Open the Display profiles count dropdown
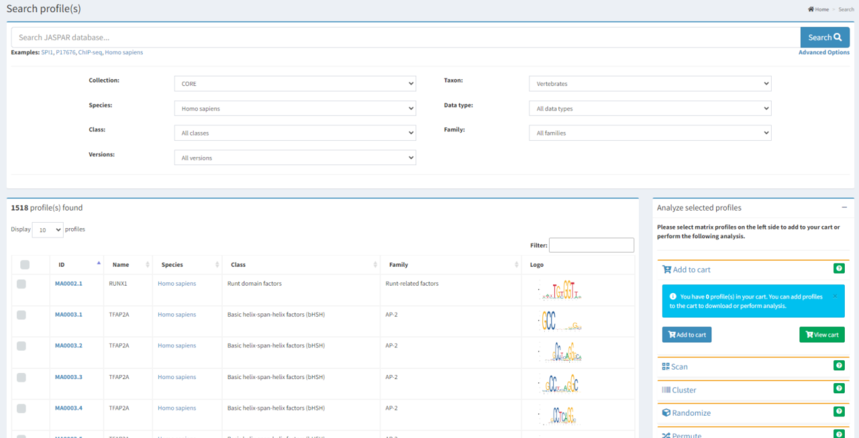 point(48,230)
